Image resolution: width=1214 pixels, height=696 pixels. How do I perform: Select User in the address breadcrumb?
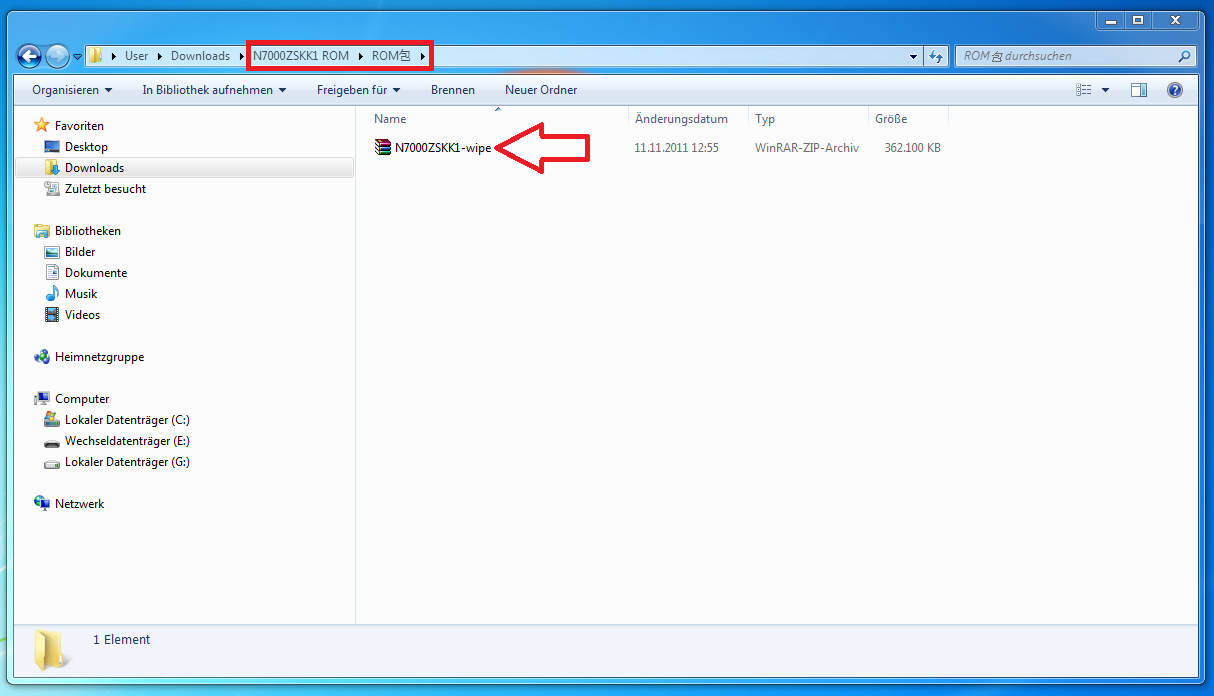point(136,56)
